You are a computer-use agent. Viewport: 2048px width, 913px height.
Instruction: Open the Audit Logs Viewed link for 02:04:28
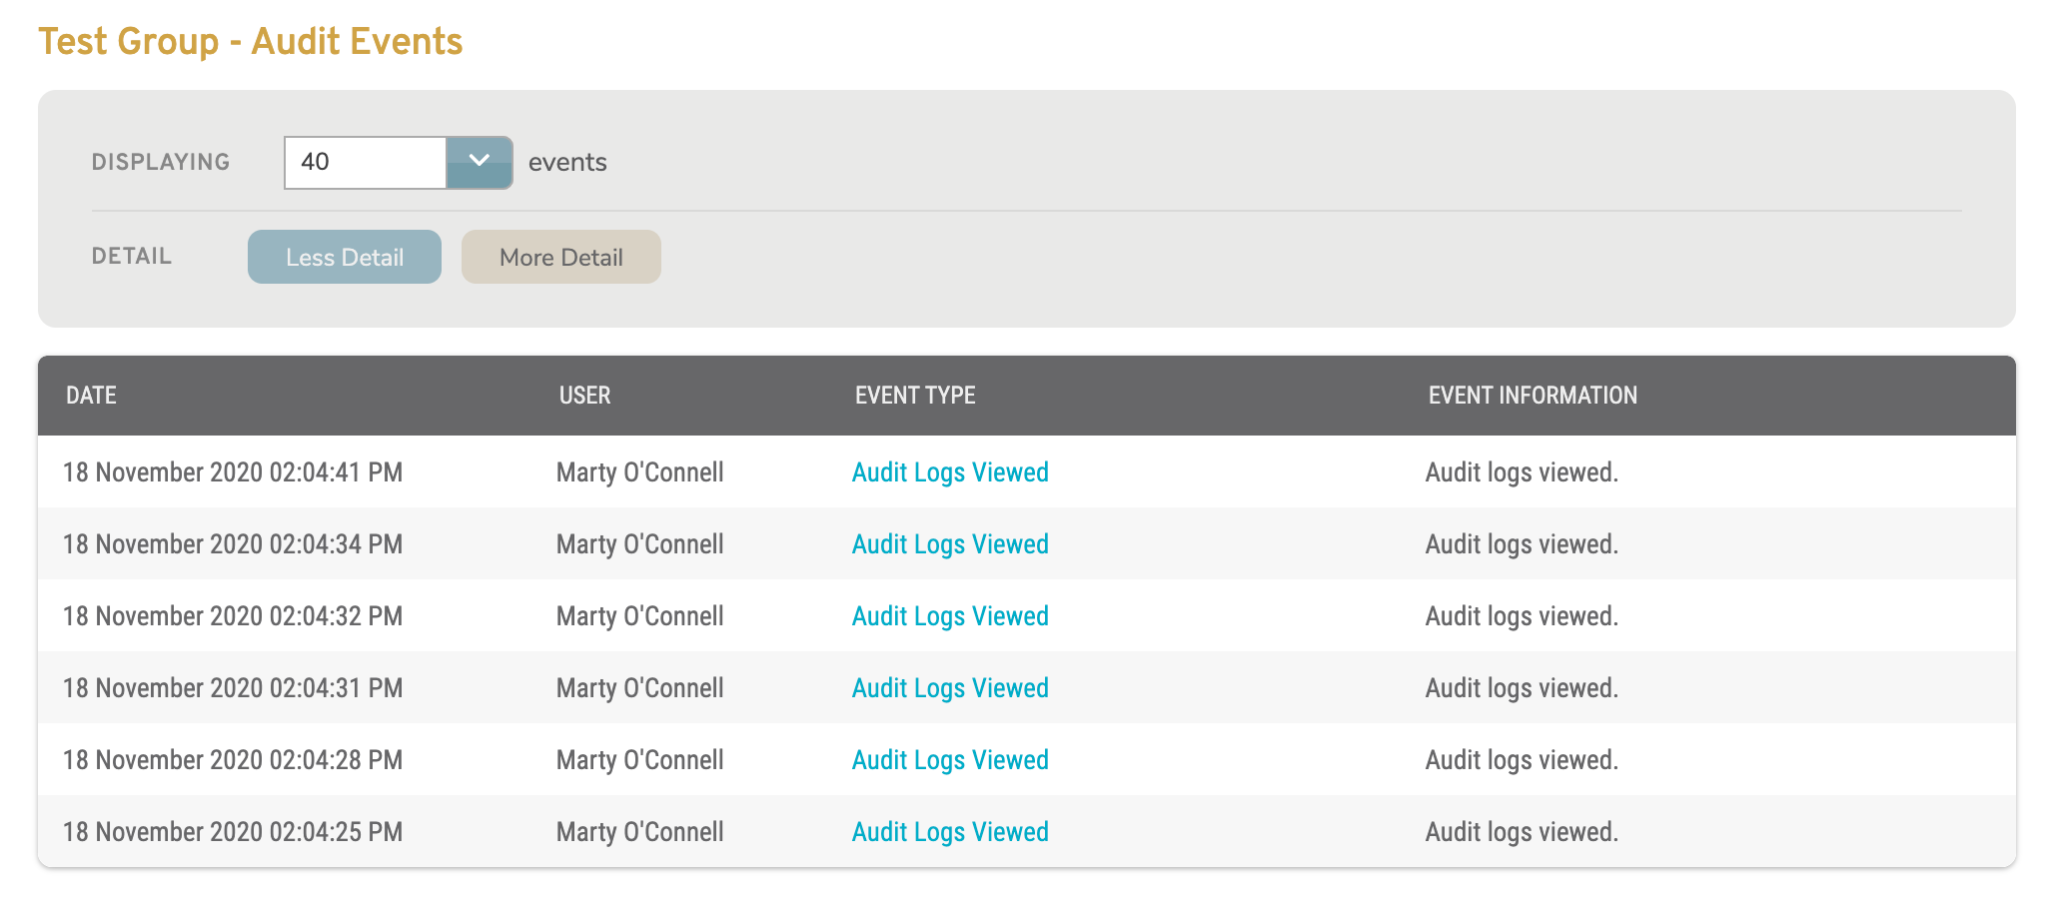949,760
